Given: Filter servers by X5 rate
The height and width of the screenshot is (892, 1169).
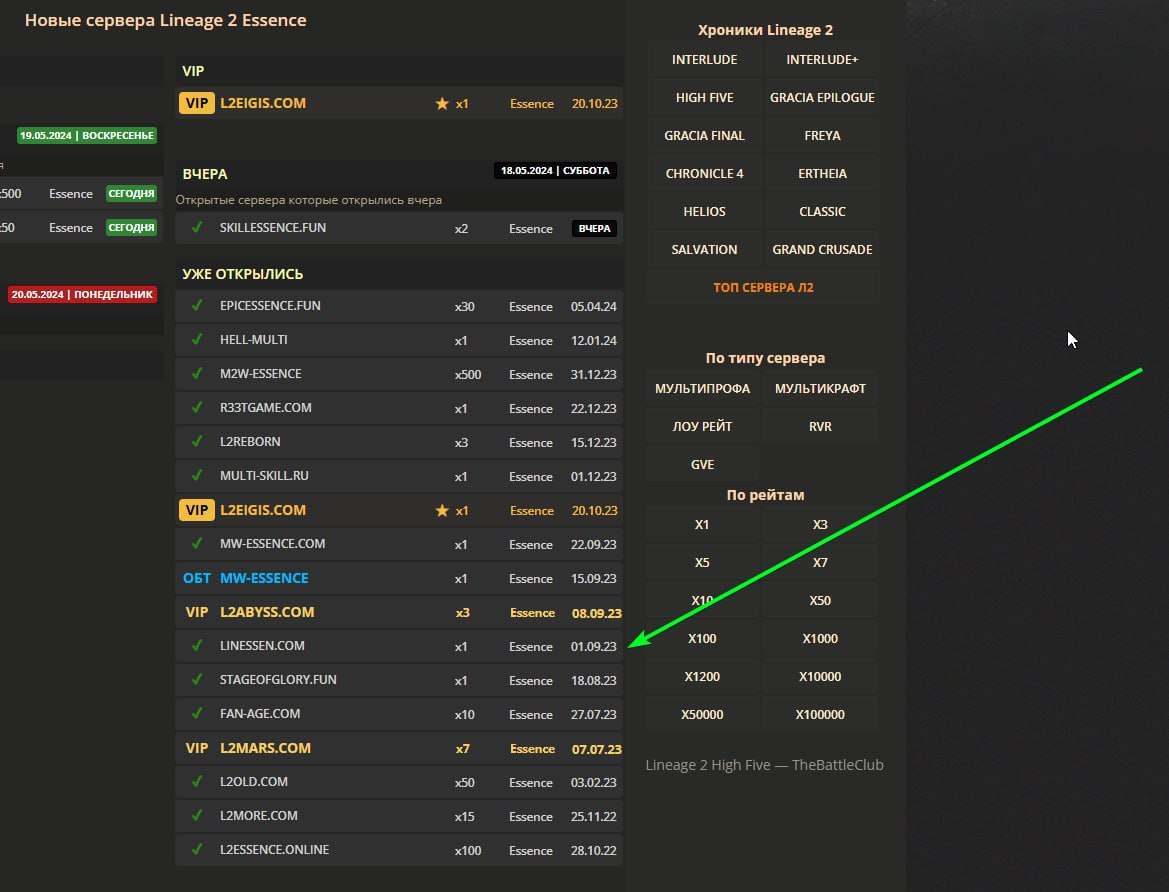Looking at the screenshot, I should [x=702, y=563].
